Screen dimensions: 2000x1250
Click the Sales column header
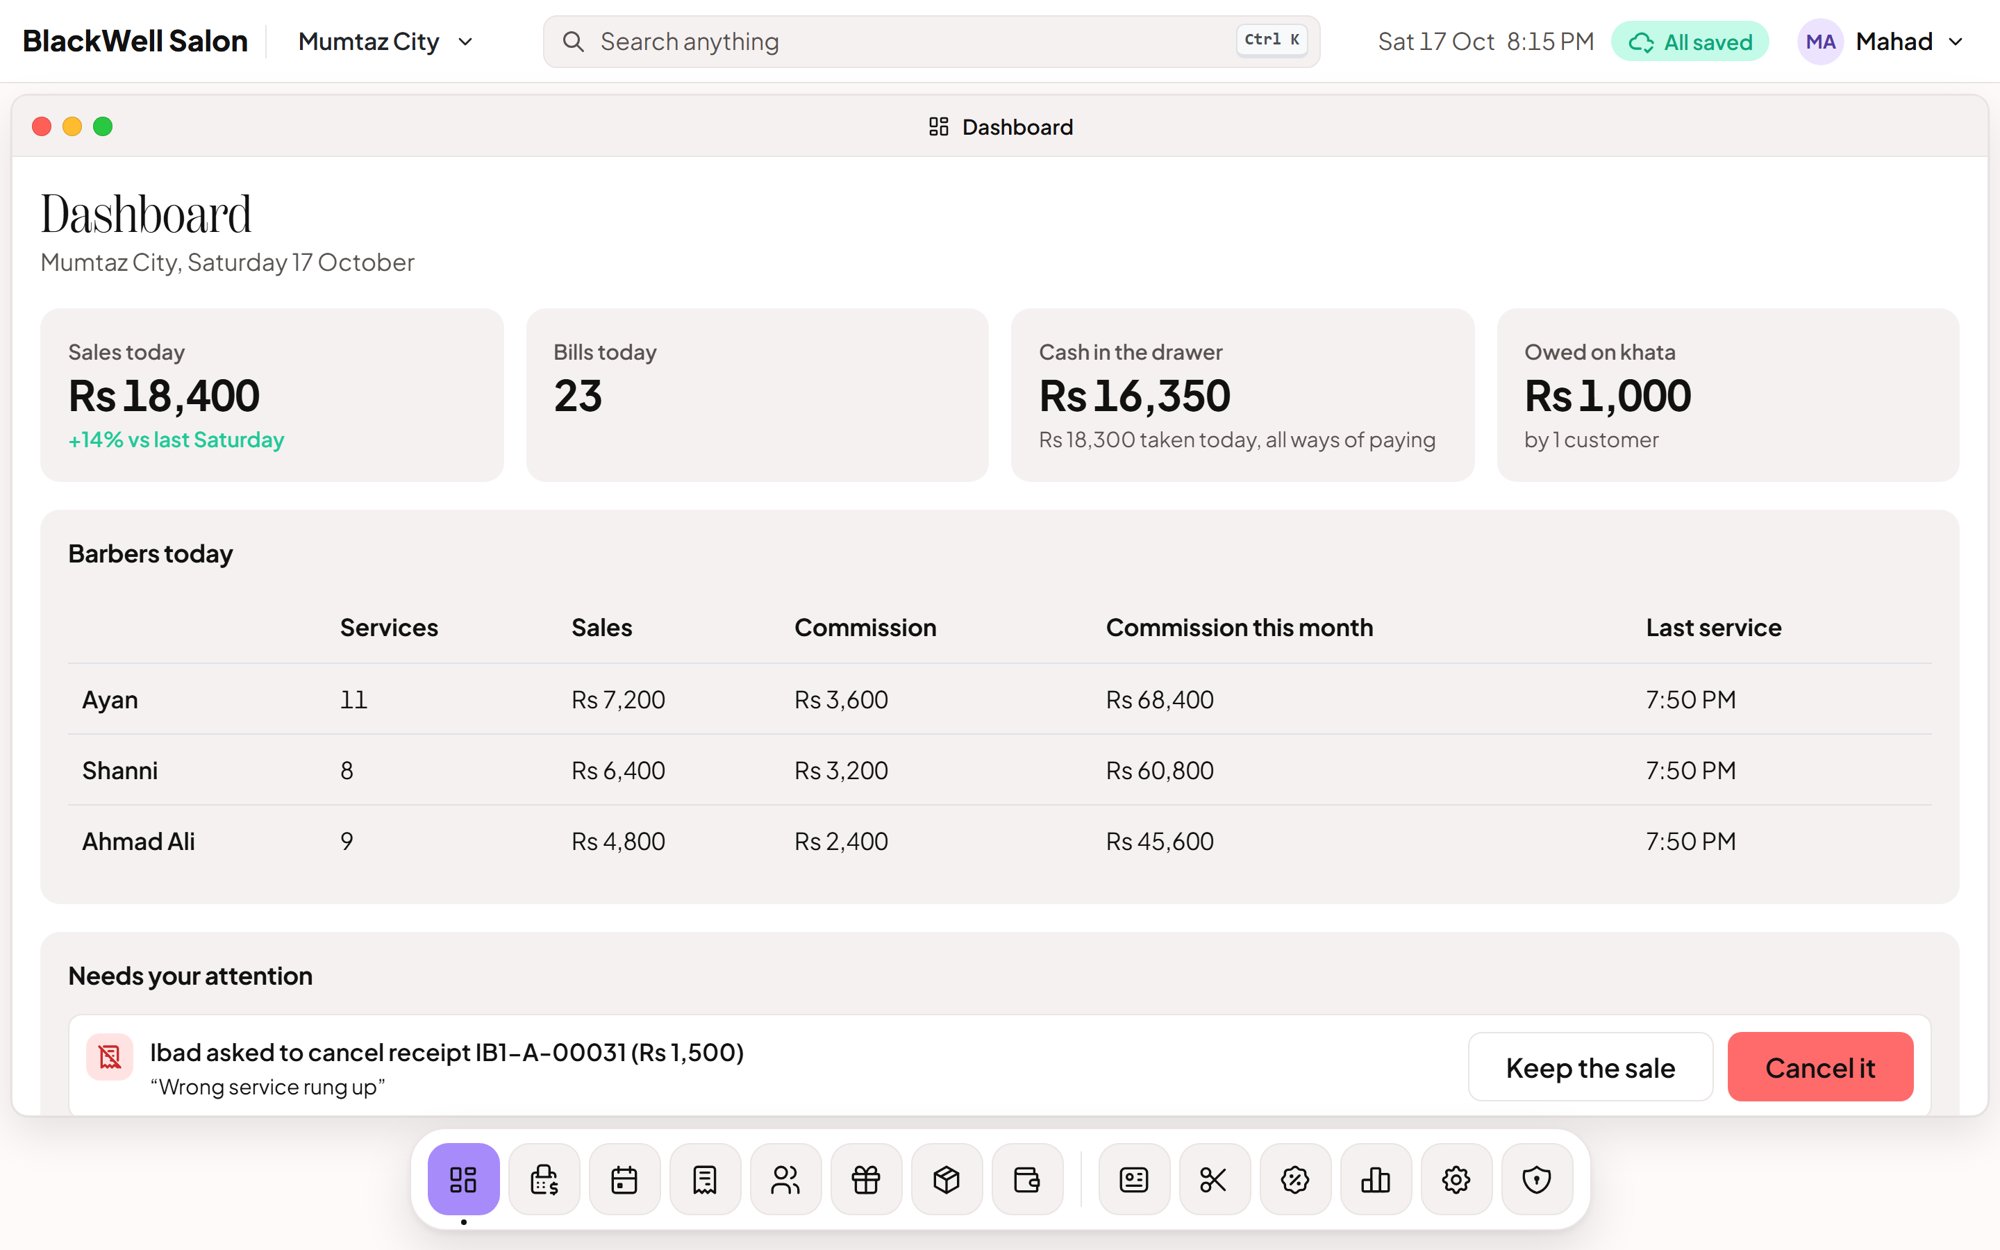[602, 628]
